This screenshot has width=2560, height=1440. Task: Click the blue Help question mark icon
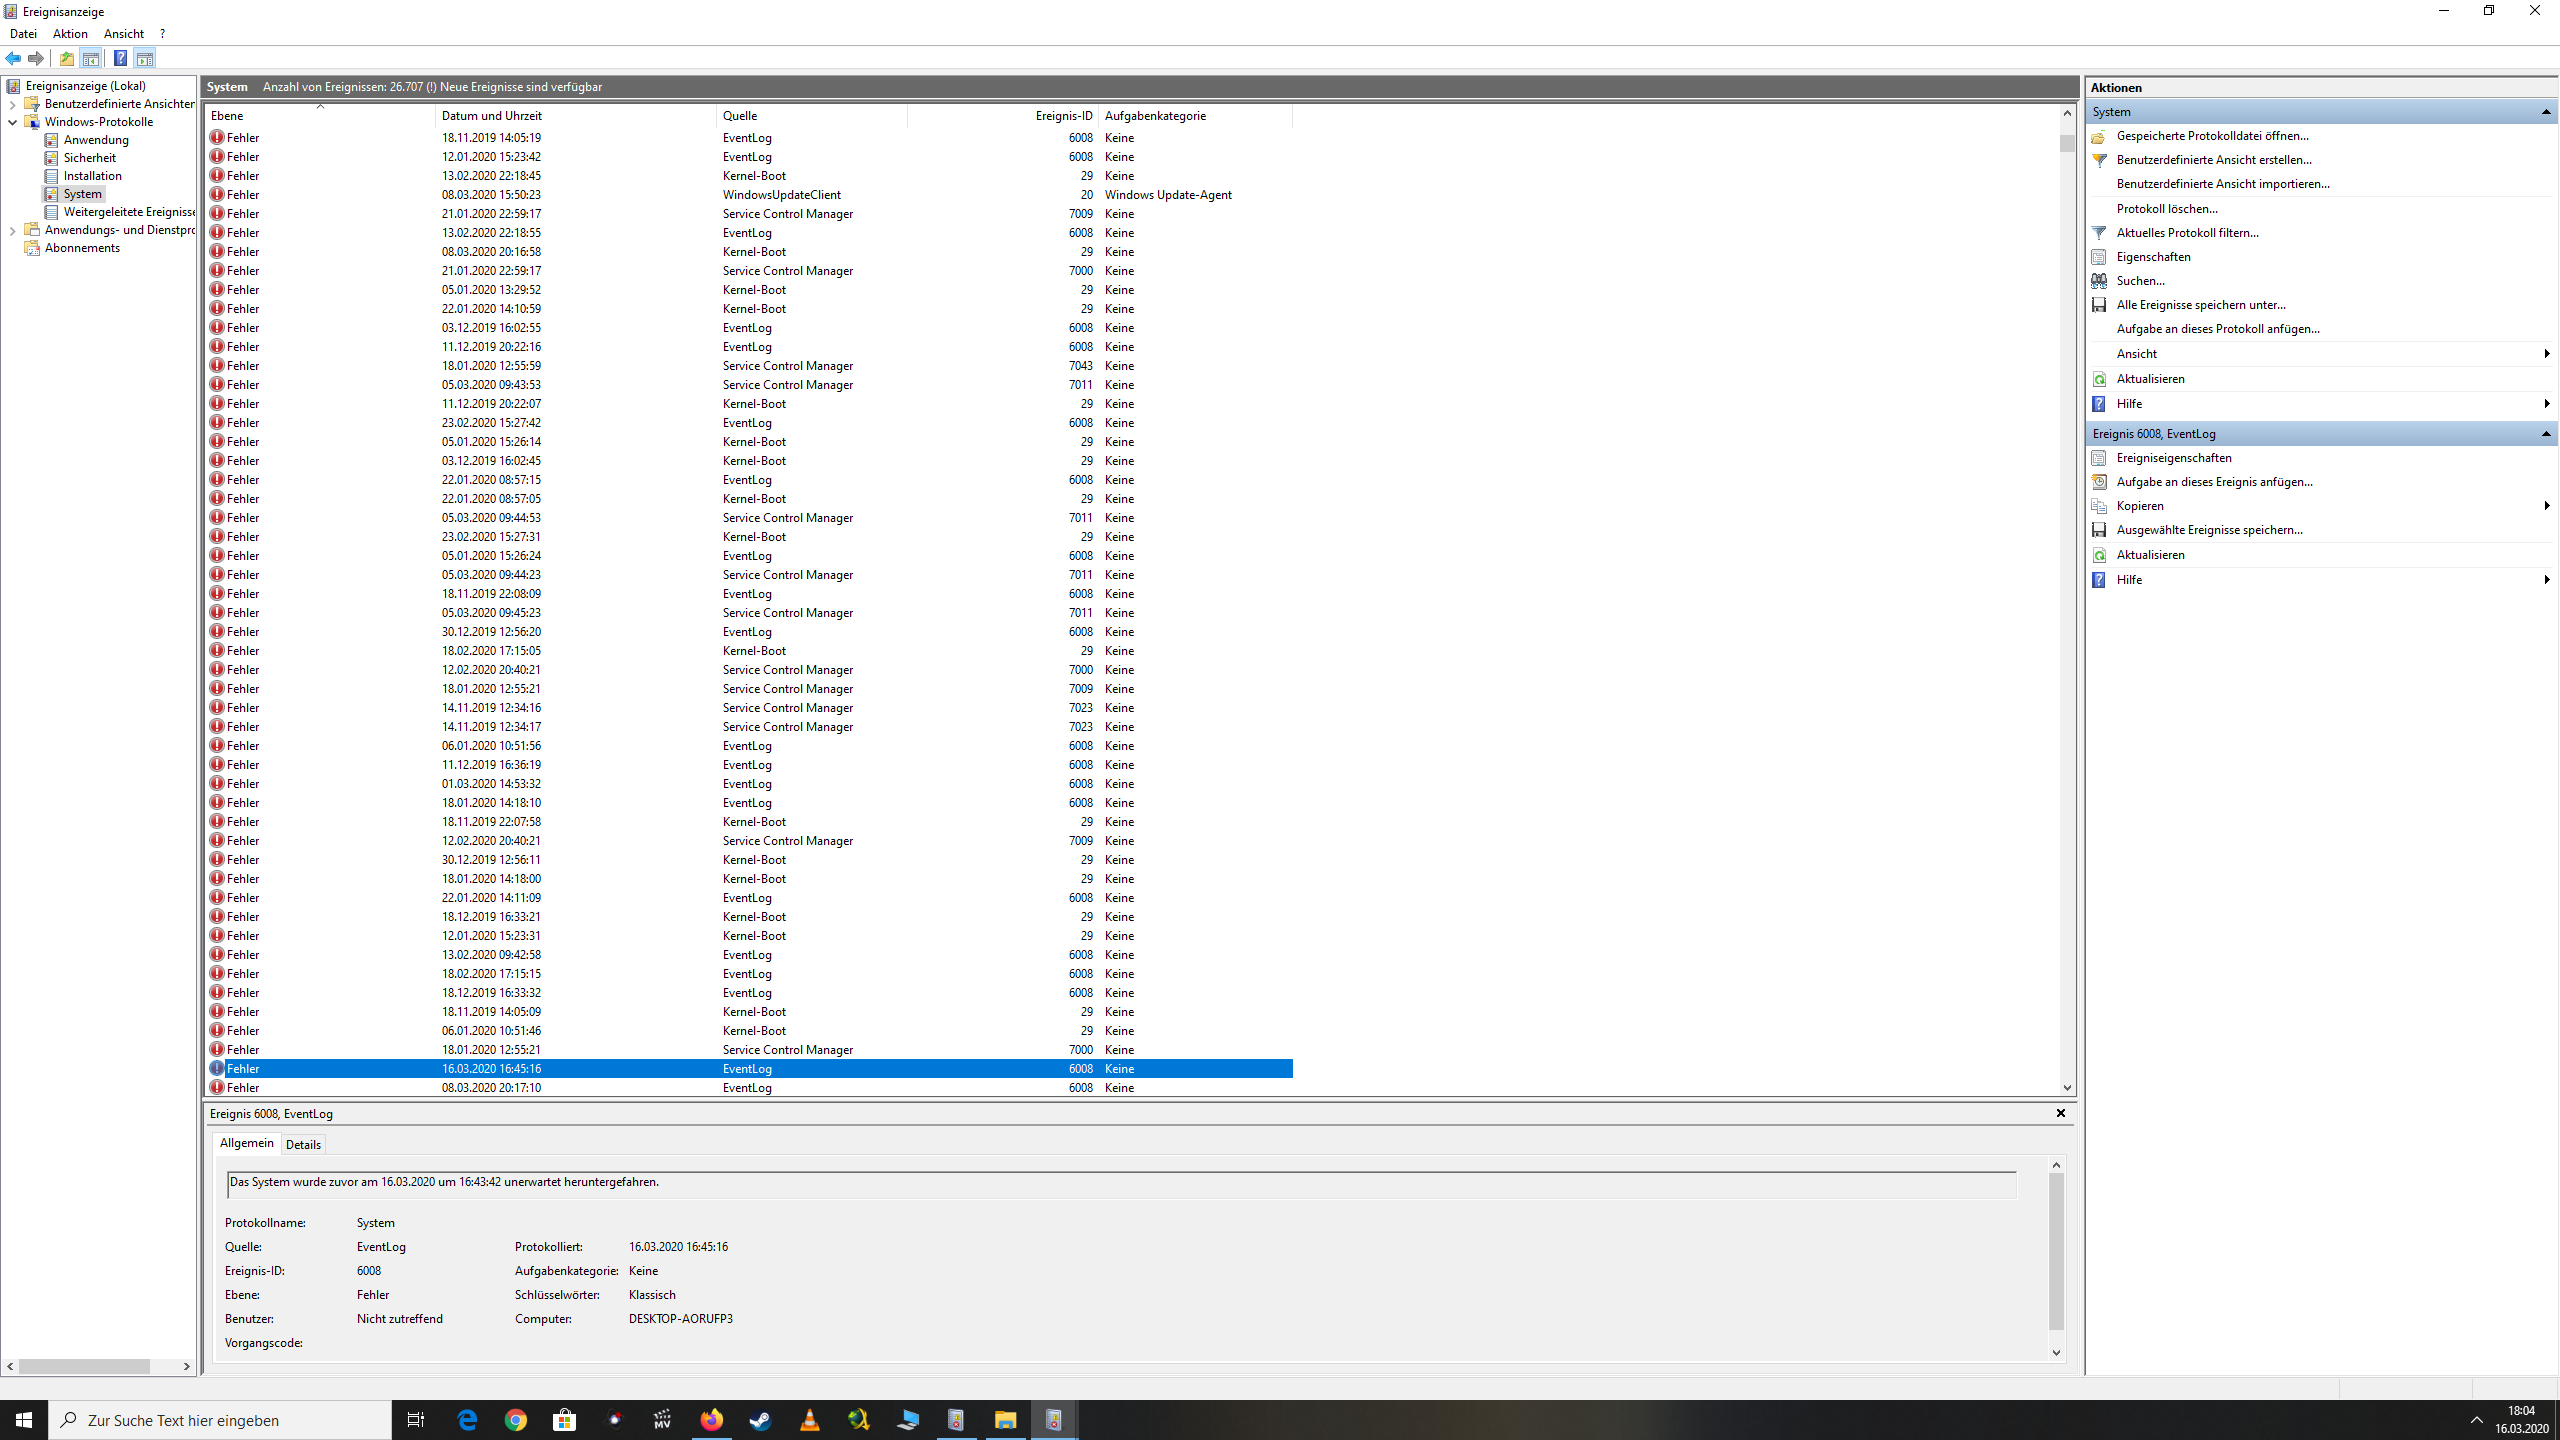120,58
